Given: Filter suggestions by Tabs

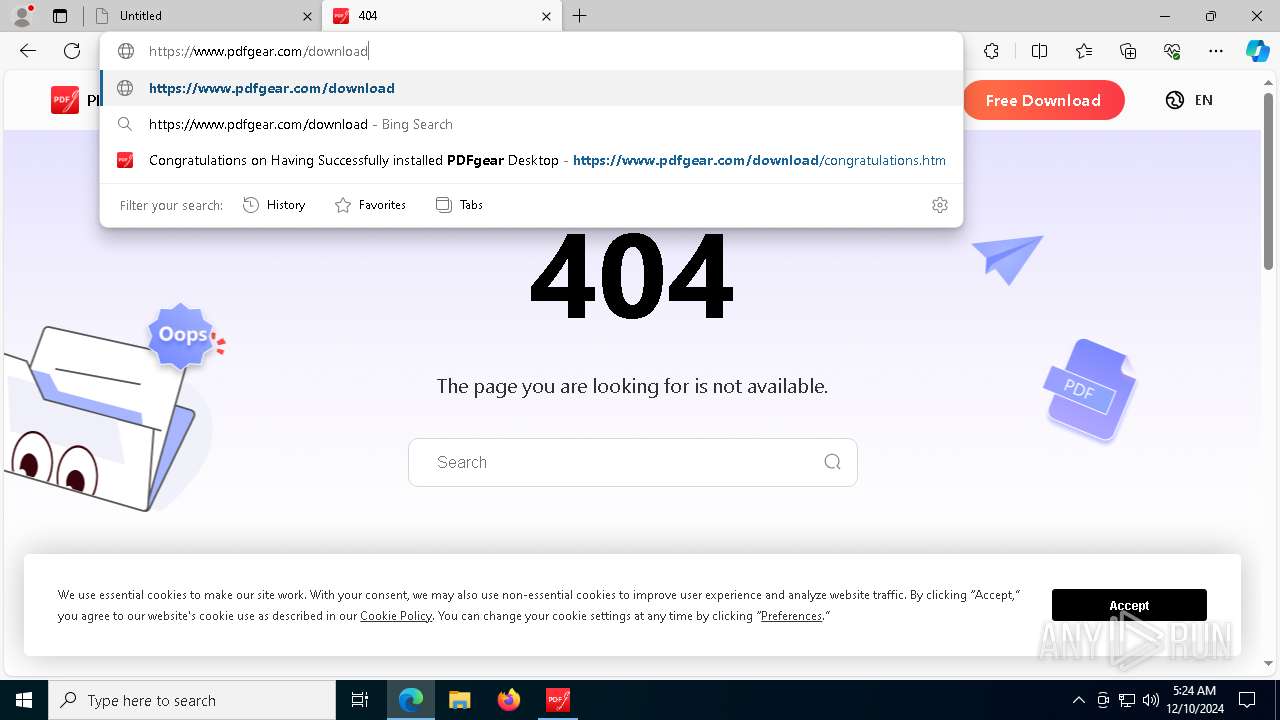Looking at the screenshot, I should (460, 205).
